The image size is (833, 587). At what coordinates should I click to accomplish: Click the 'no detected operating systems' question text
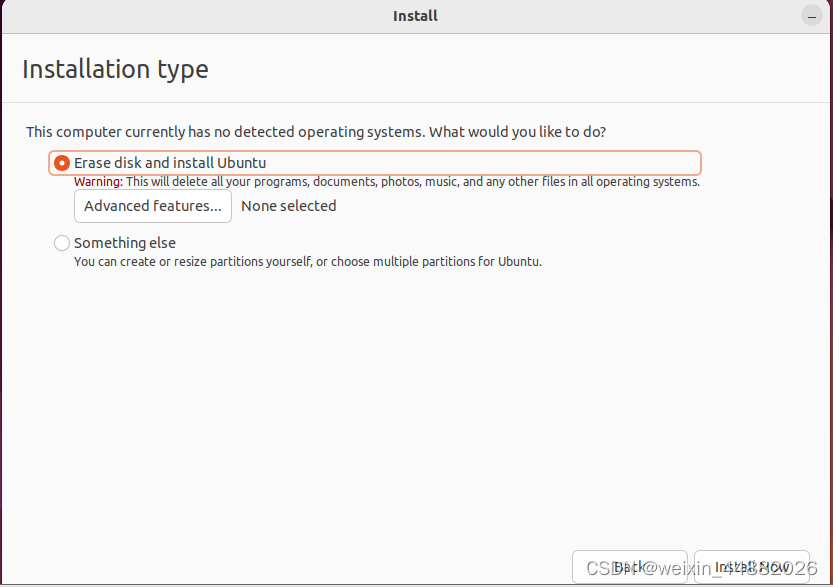(x=316, y=132)
